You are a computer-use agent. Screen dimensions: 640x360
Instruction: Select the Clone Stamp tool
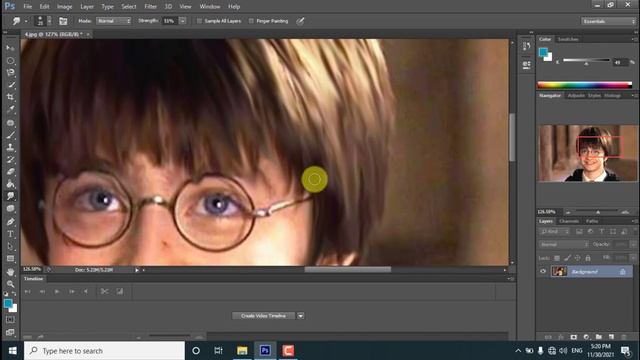10,147
